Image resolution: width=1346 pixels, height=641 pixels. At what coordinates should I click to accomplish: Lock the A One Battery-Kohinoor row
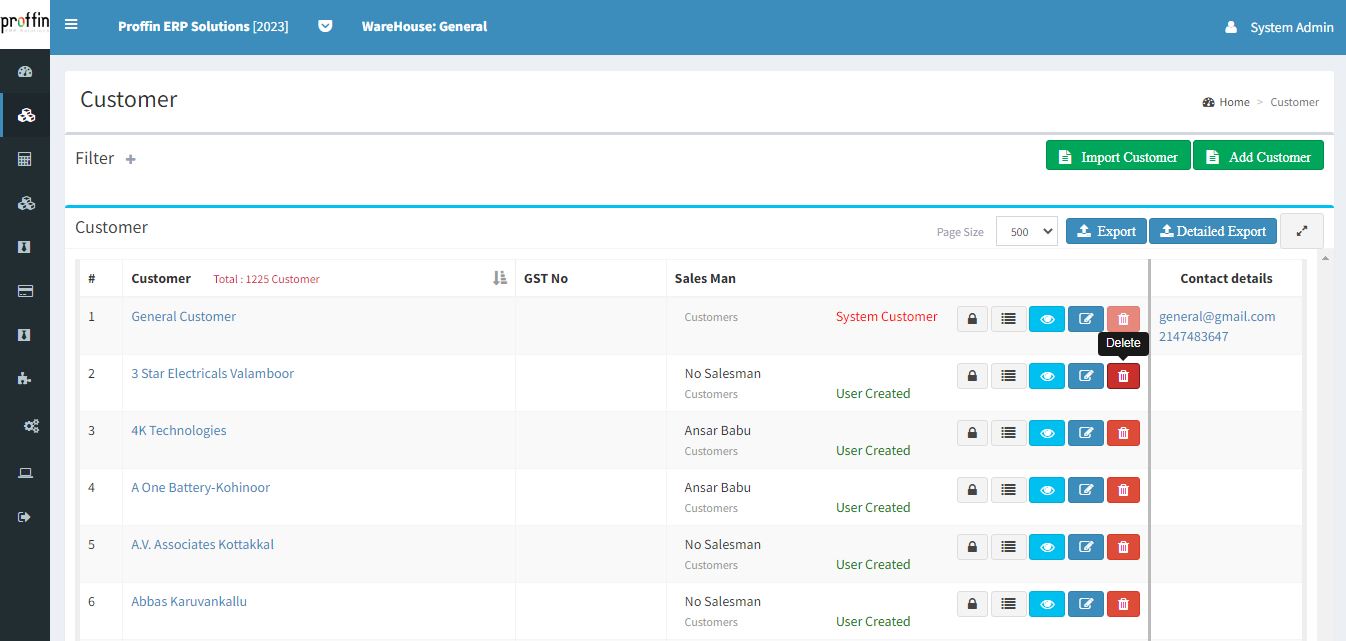click(x=972, y=490)
